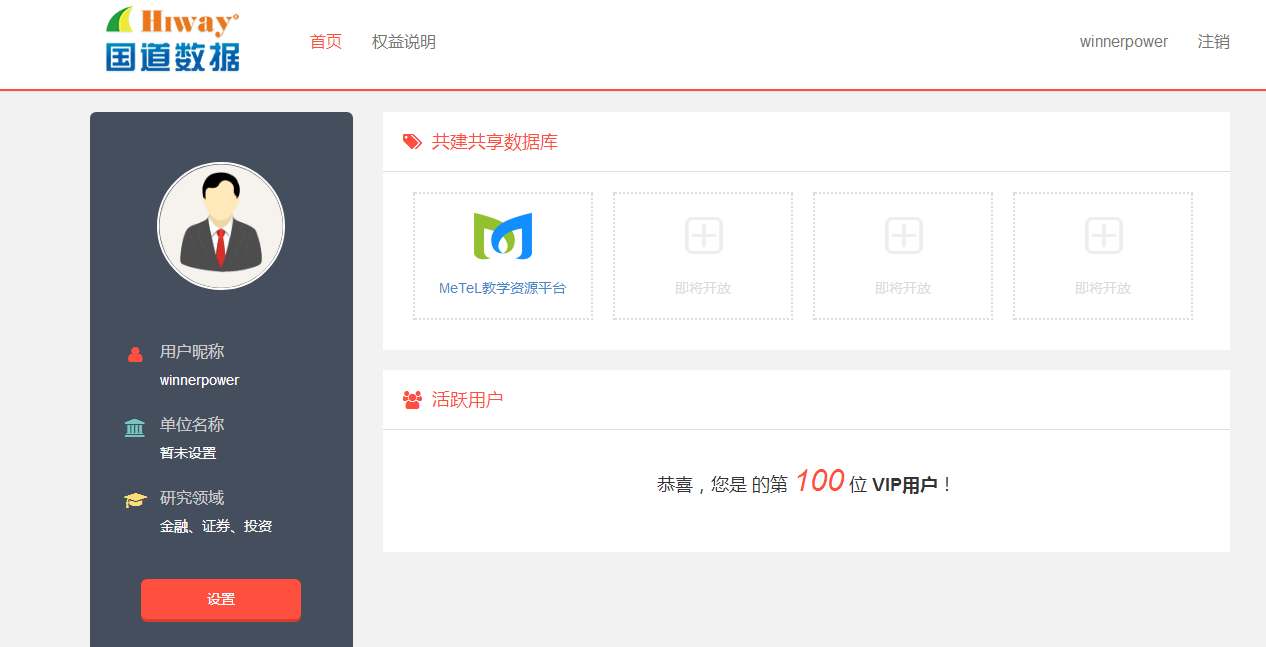The image size is (1266, 647).
Task: Click the red user icon beside 用户昵称
Action: point(135,354)
